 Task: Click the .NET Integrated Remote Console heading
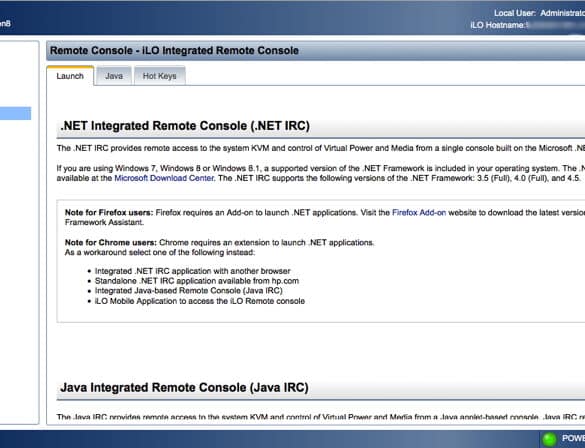click(x=185, y=126)
